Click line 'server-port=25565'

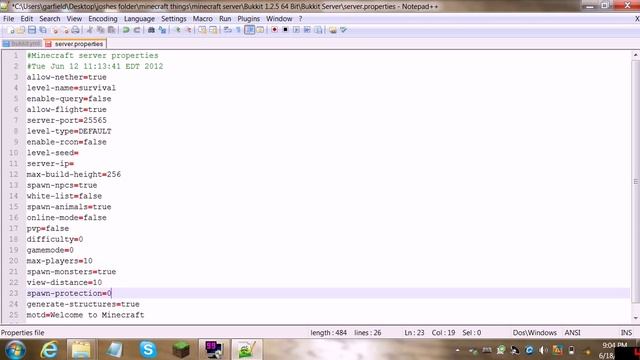tap(67, 120)
